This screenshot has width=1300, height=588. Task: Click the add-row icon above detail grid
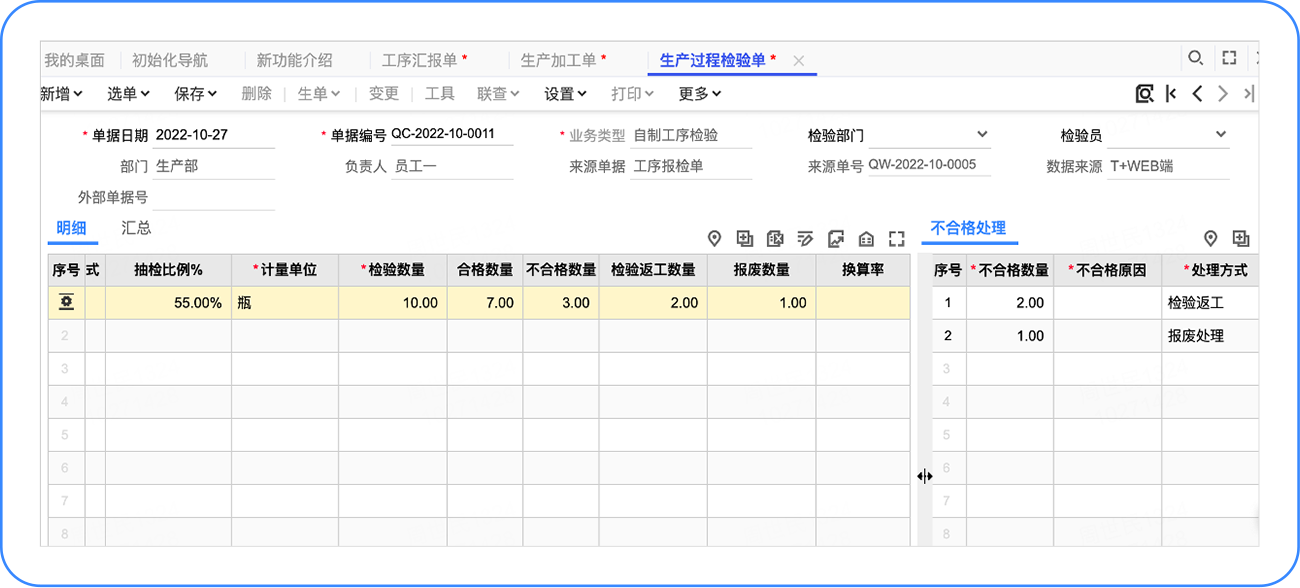(x=744, y=238)
